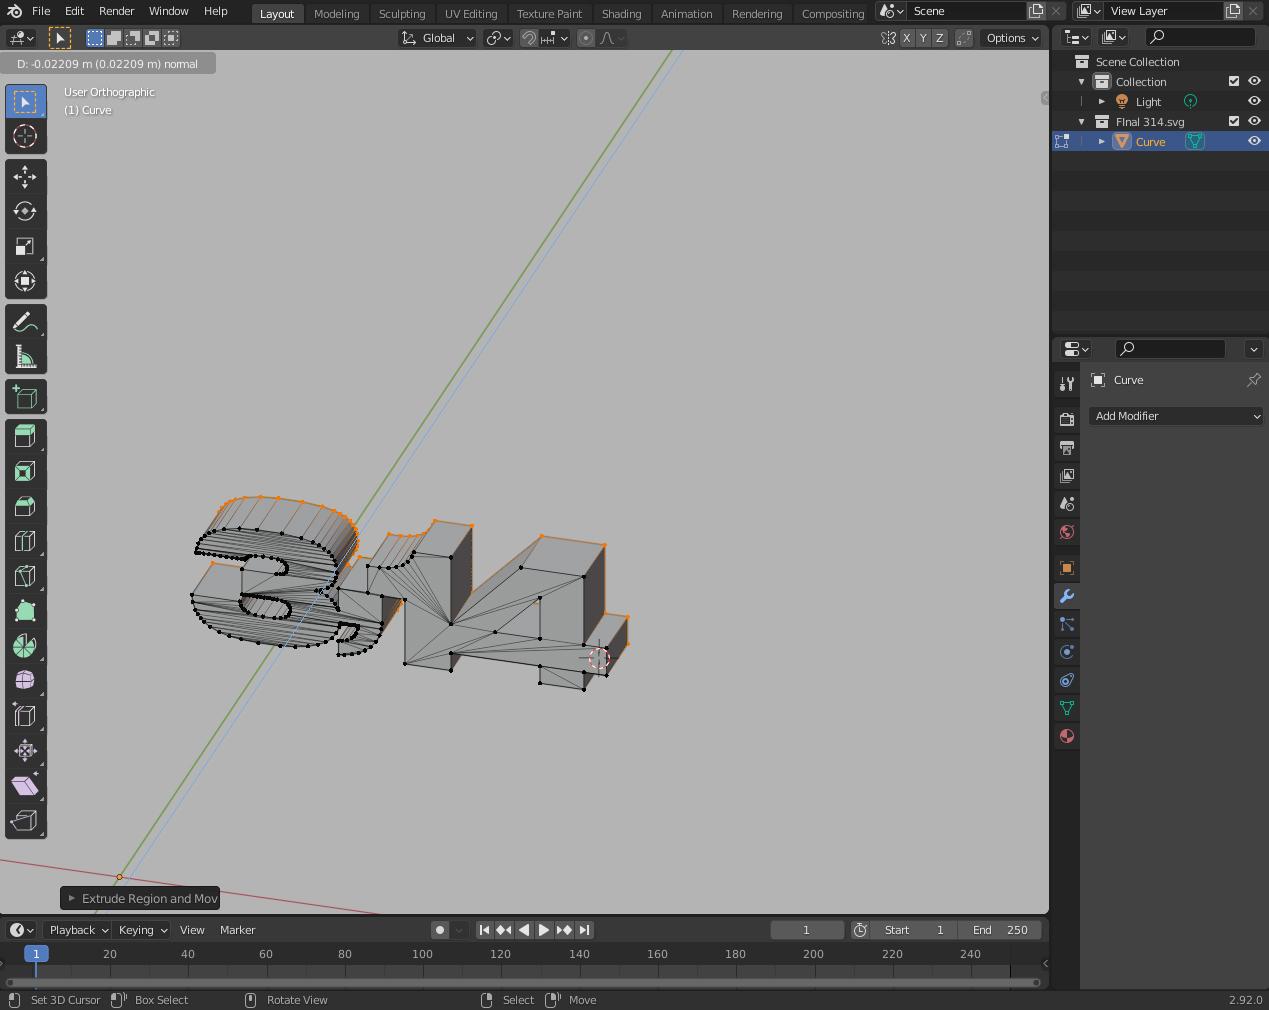
Task: Open the File menu
Action: (x=41, y=11)
